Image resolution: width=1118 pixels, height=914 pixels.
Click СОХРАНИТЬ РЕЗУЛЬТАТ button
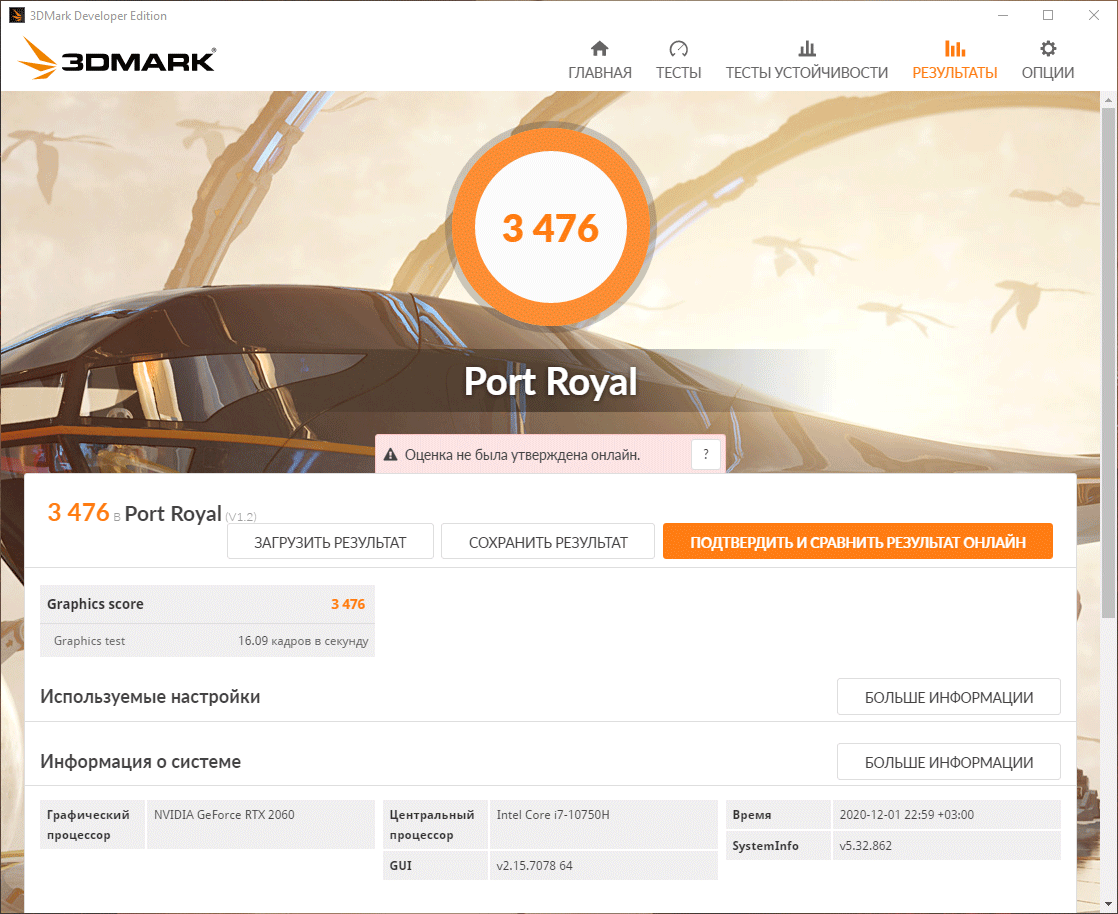[x=548, y=542]
